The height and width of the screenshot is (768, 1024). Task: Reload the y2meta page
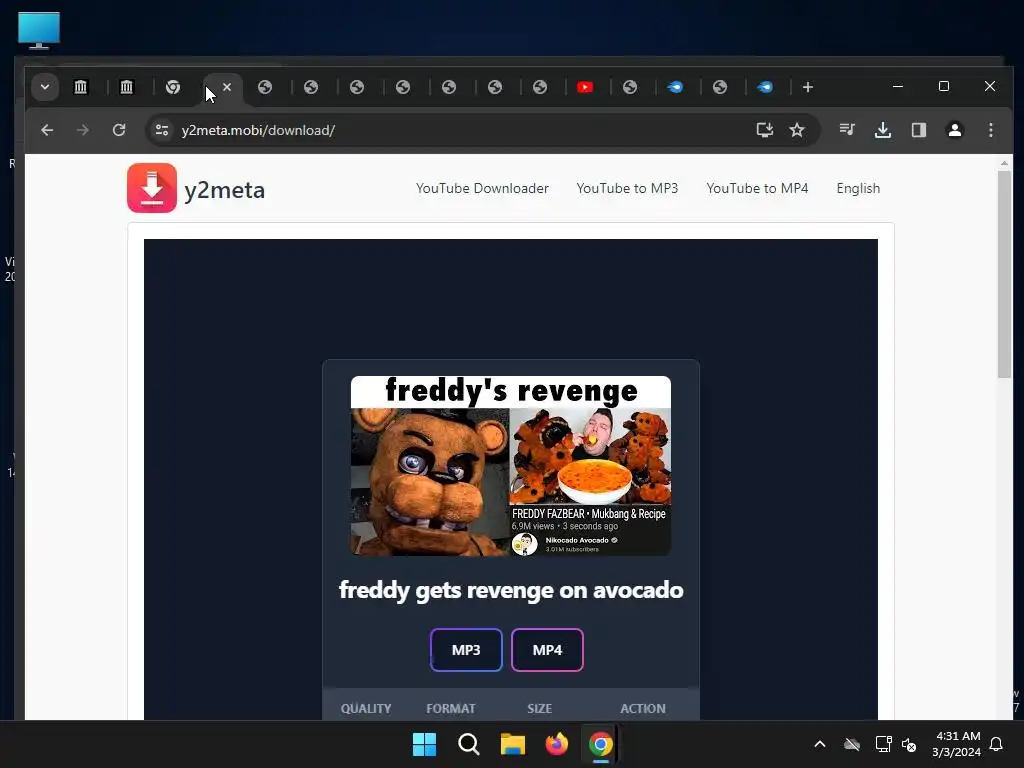click(x=119, y=130)
